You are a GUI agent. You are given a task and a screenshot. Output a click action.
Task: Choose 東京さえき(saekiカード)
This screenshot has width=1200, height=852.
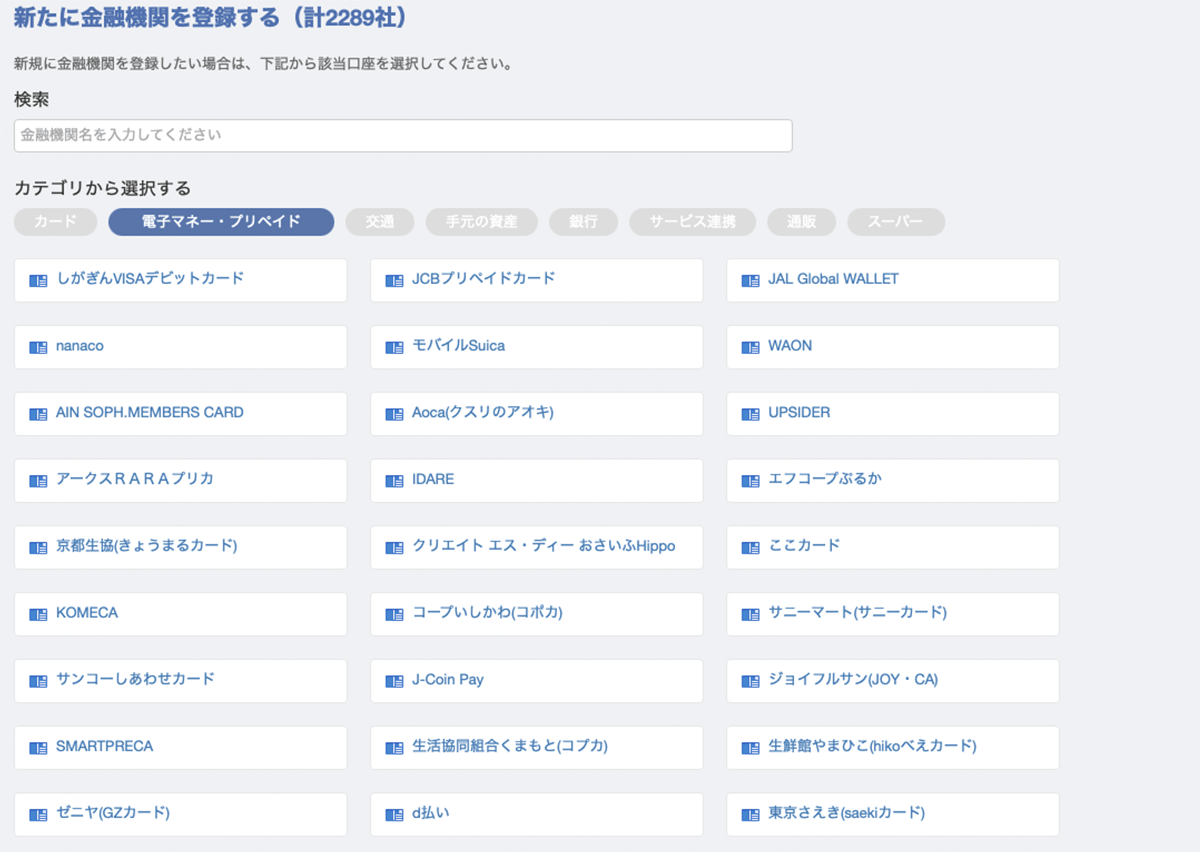pyautogui.click(x=893, y=814)
